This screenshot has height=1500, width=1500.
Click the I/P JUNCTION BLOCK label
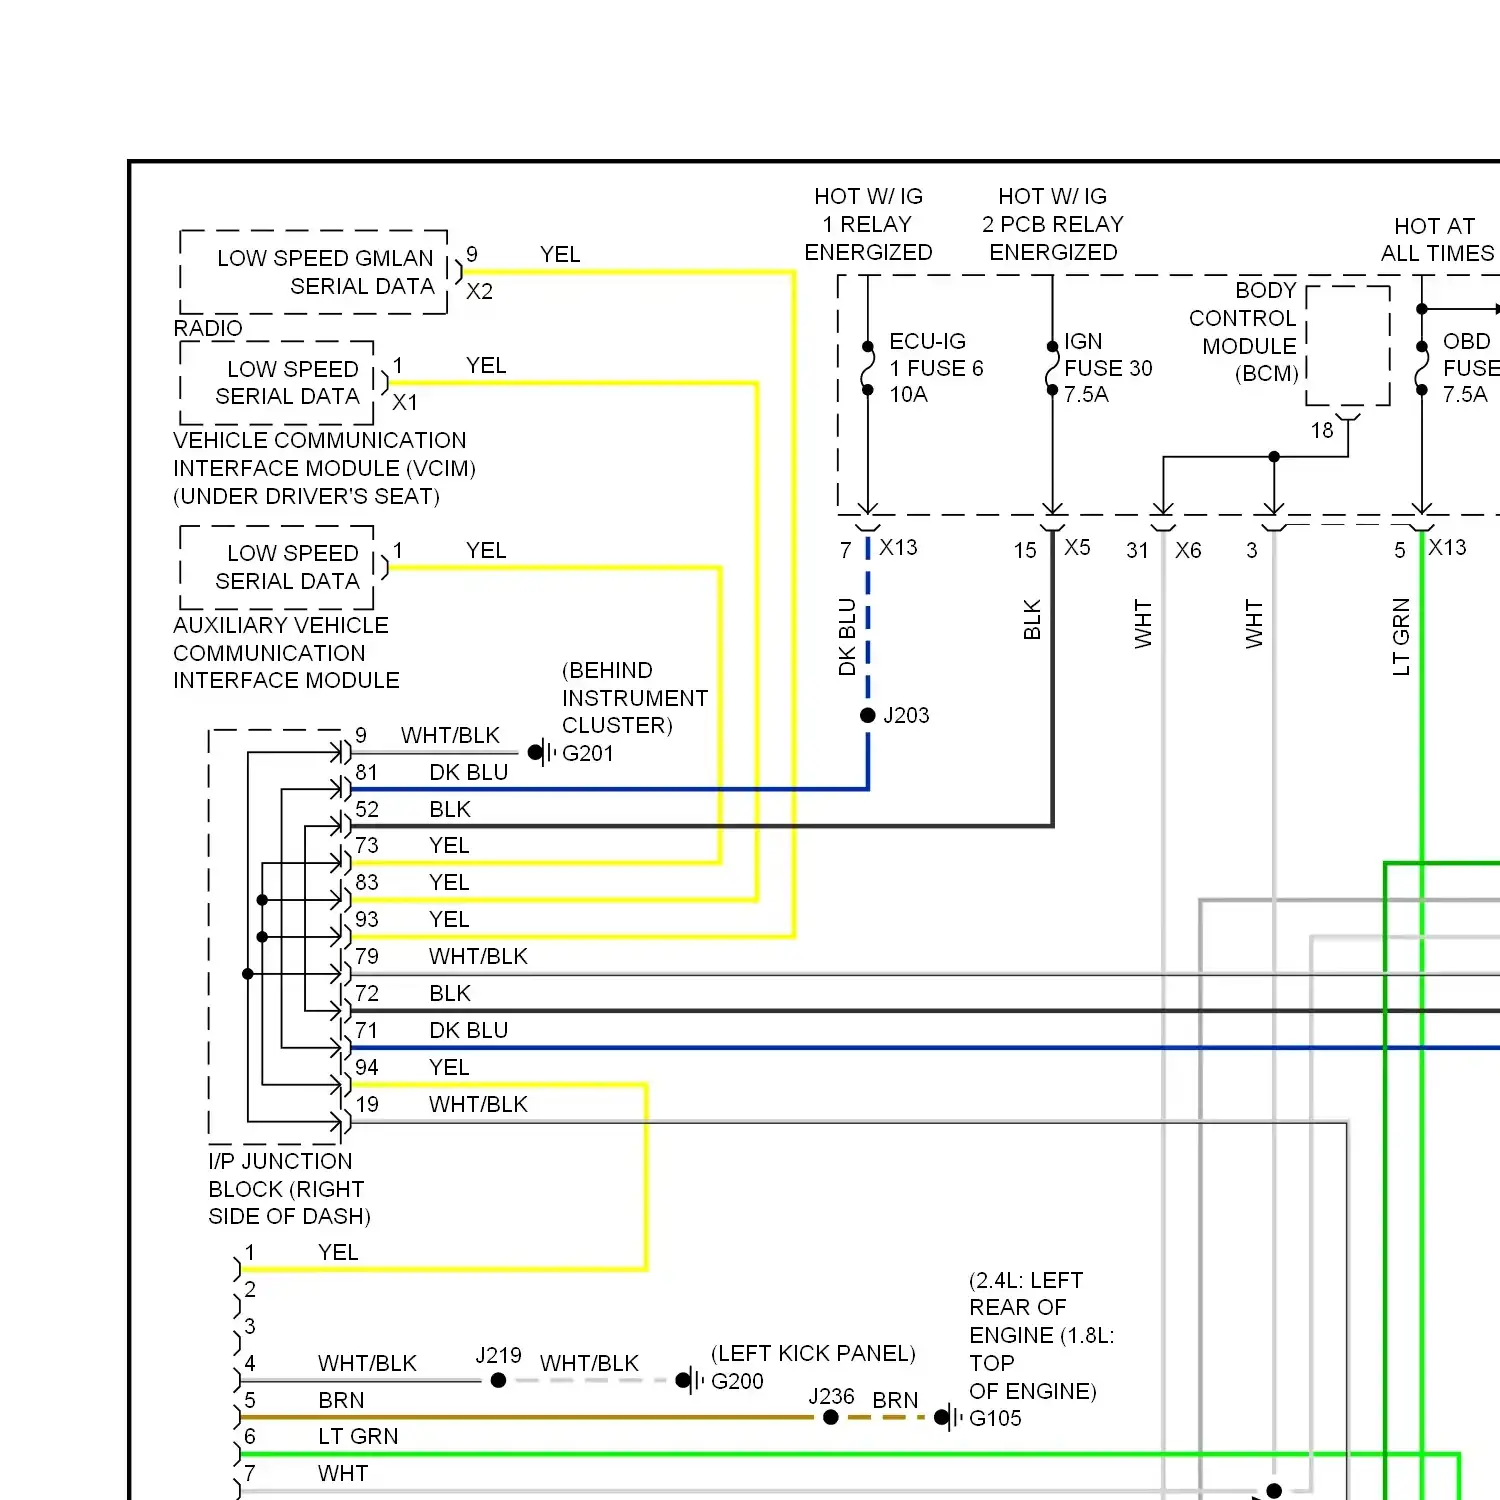coord(289,1189)
